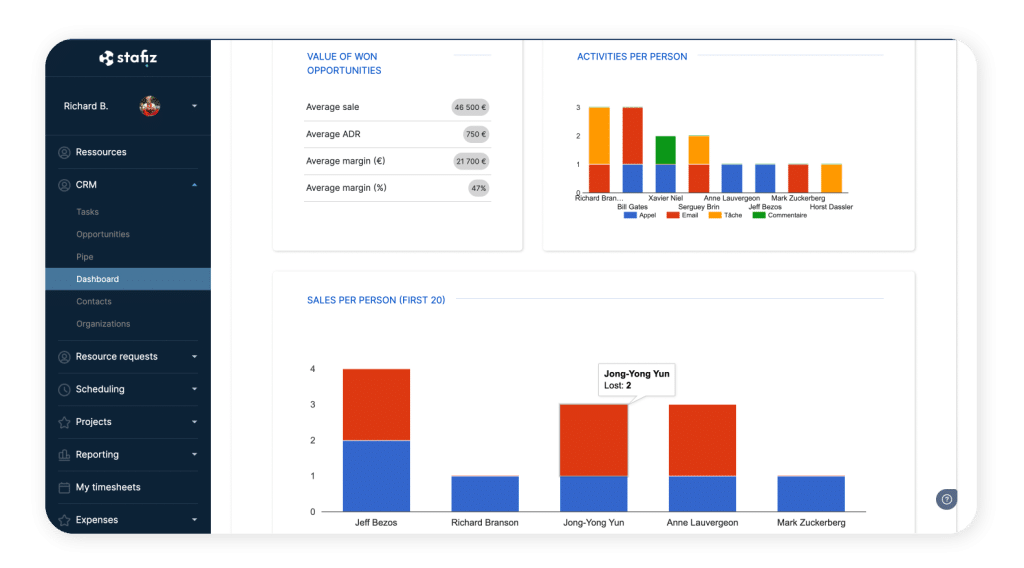Click Xavier Niel green Commentaire segment
The width and height of the screenshot is (1024, 568).
click(x=665, y=150)
